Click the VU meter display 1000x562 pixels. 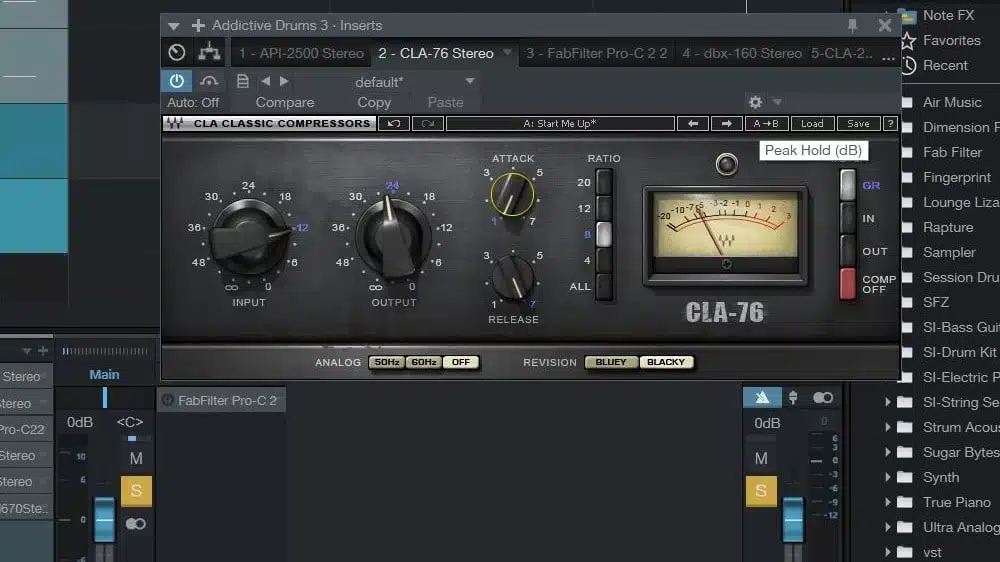725,234
